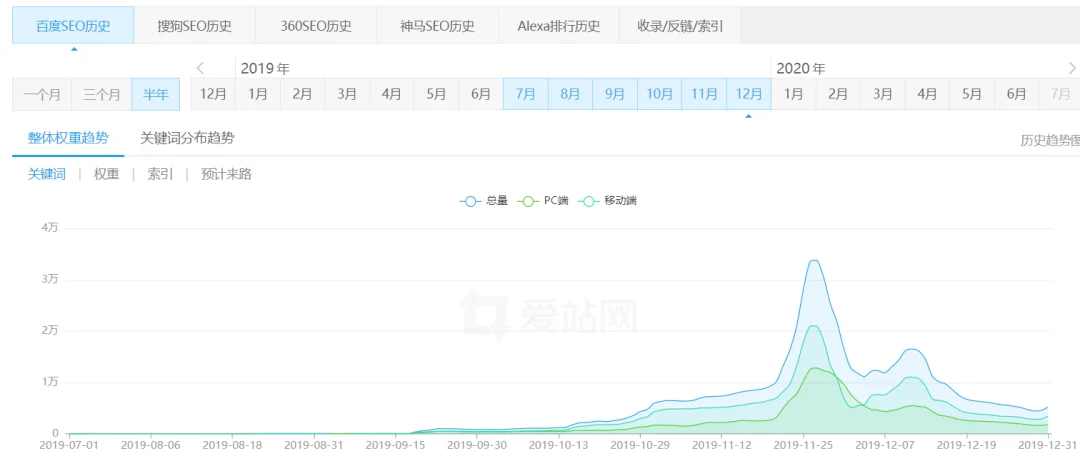The width and height of the screenshot is (1080, 461).
Task: Select 三个月 time range
Action: pos(101,94)
